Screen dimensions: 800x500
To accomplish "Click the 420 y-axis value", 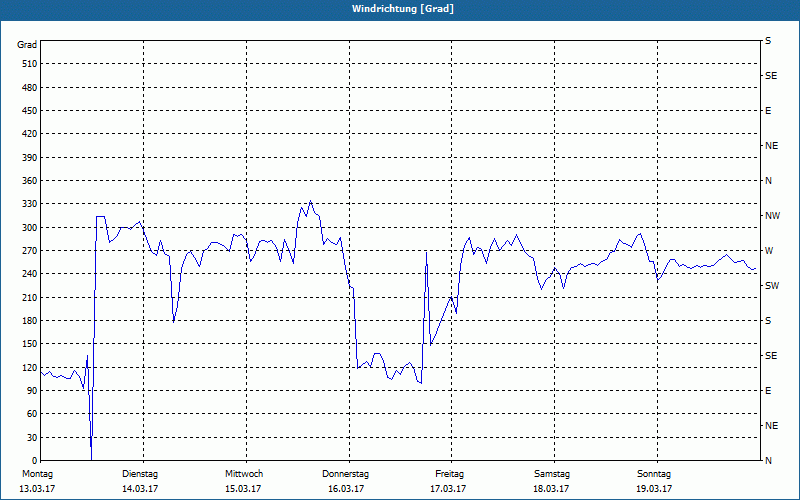I will click(x=30, y=134).
